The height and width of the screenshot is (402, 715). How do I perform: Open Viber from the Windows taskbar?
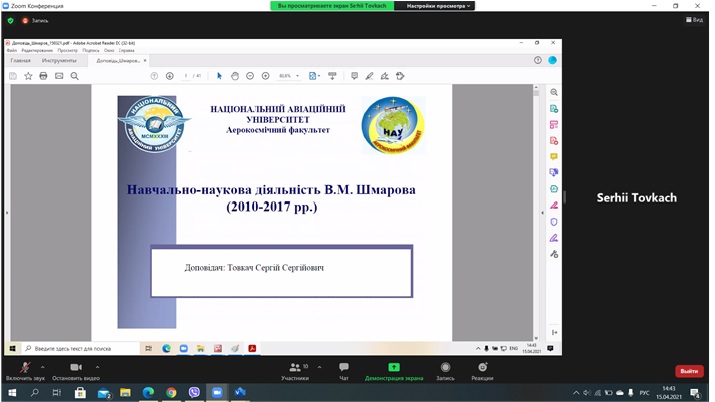coord(194,393)
